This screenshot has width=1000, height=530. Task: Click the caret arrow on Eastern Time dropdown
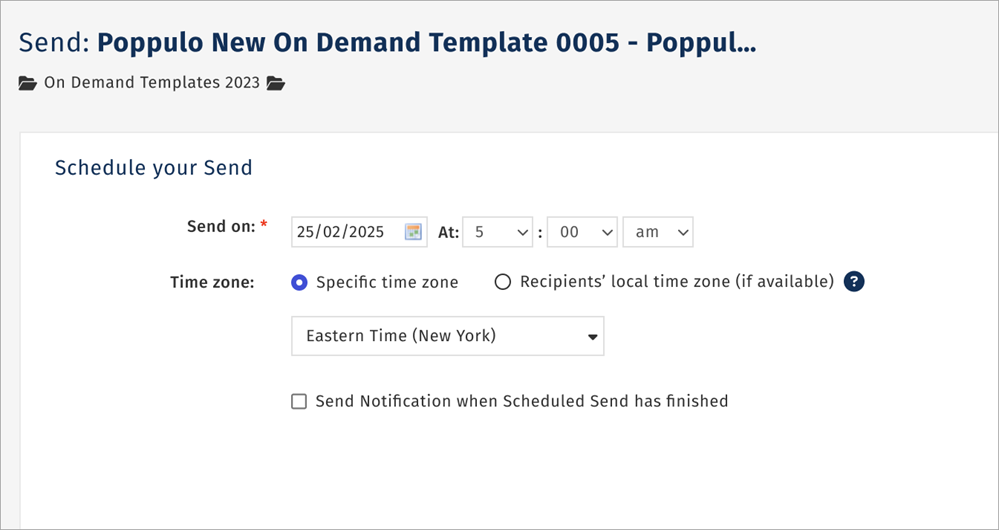592,337
